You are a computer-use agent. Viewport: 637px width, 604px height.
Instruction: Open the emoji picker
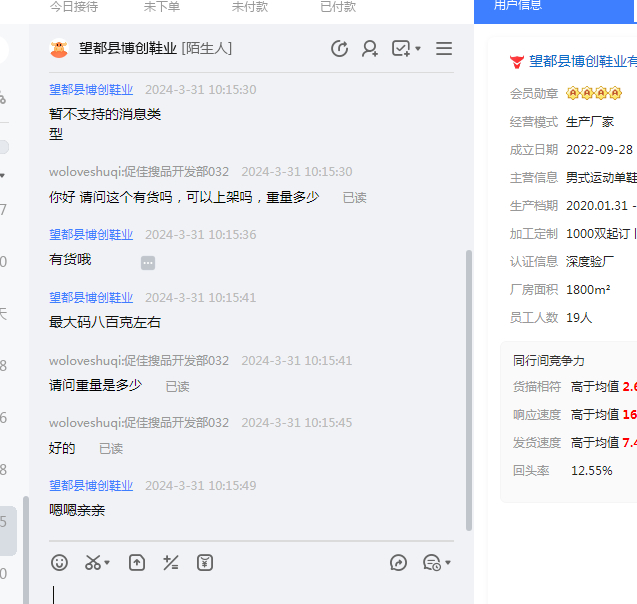click(59, 563)
